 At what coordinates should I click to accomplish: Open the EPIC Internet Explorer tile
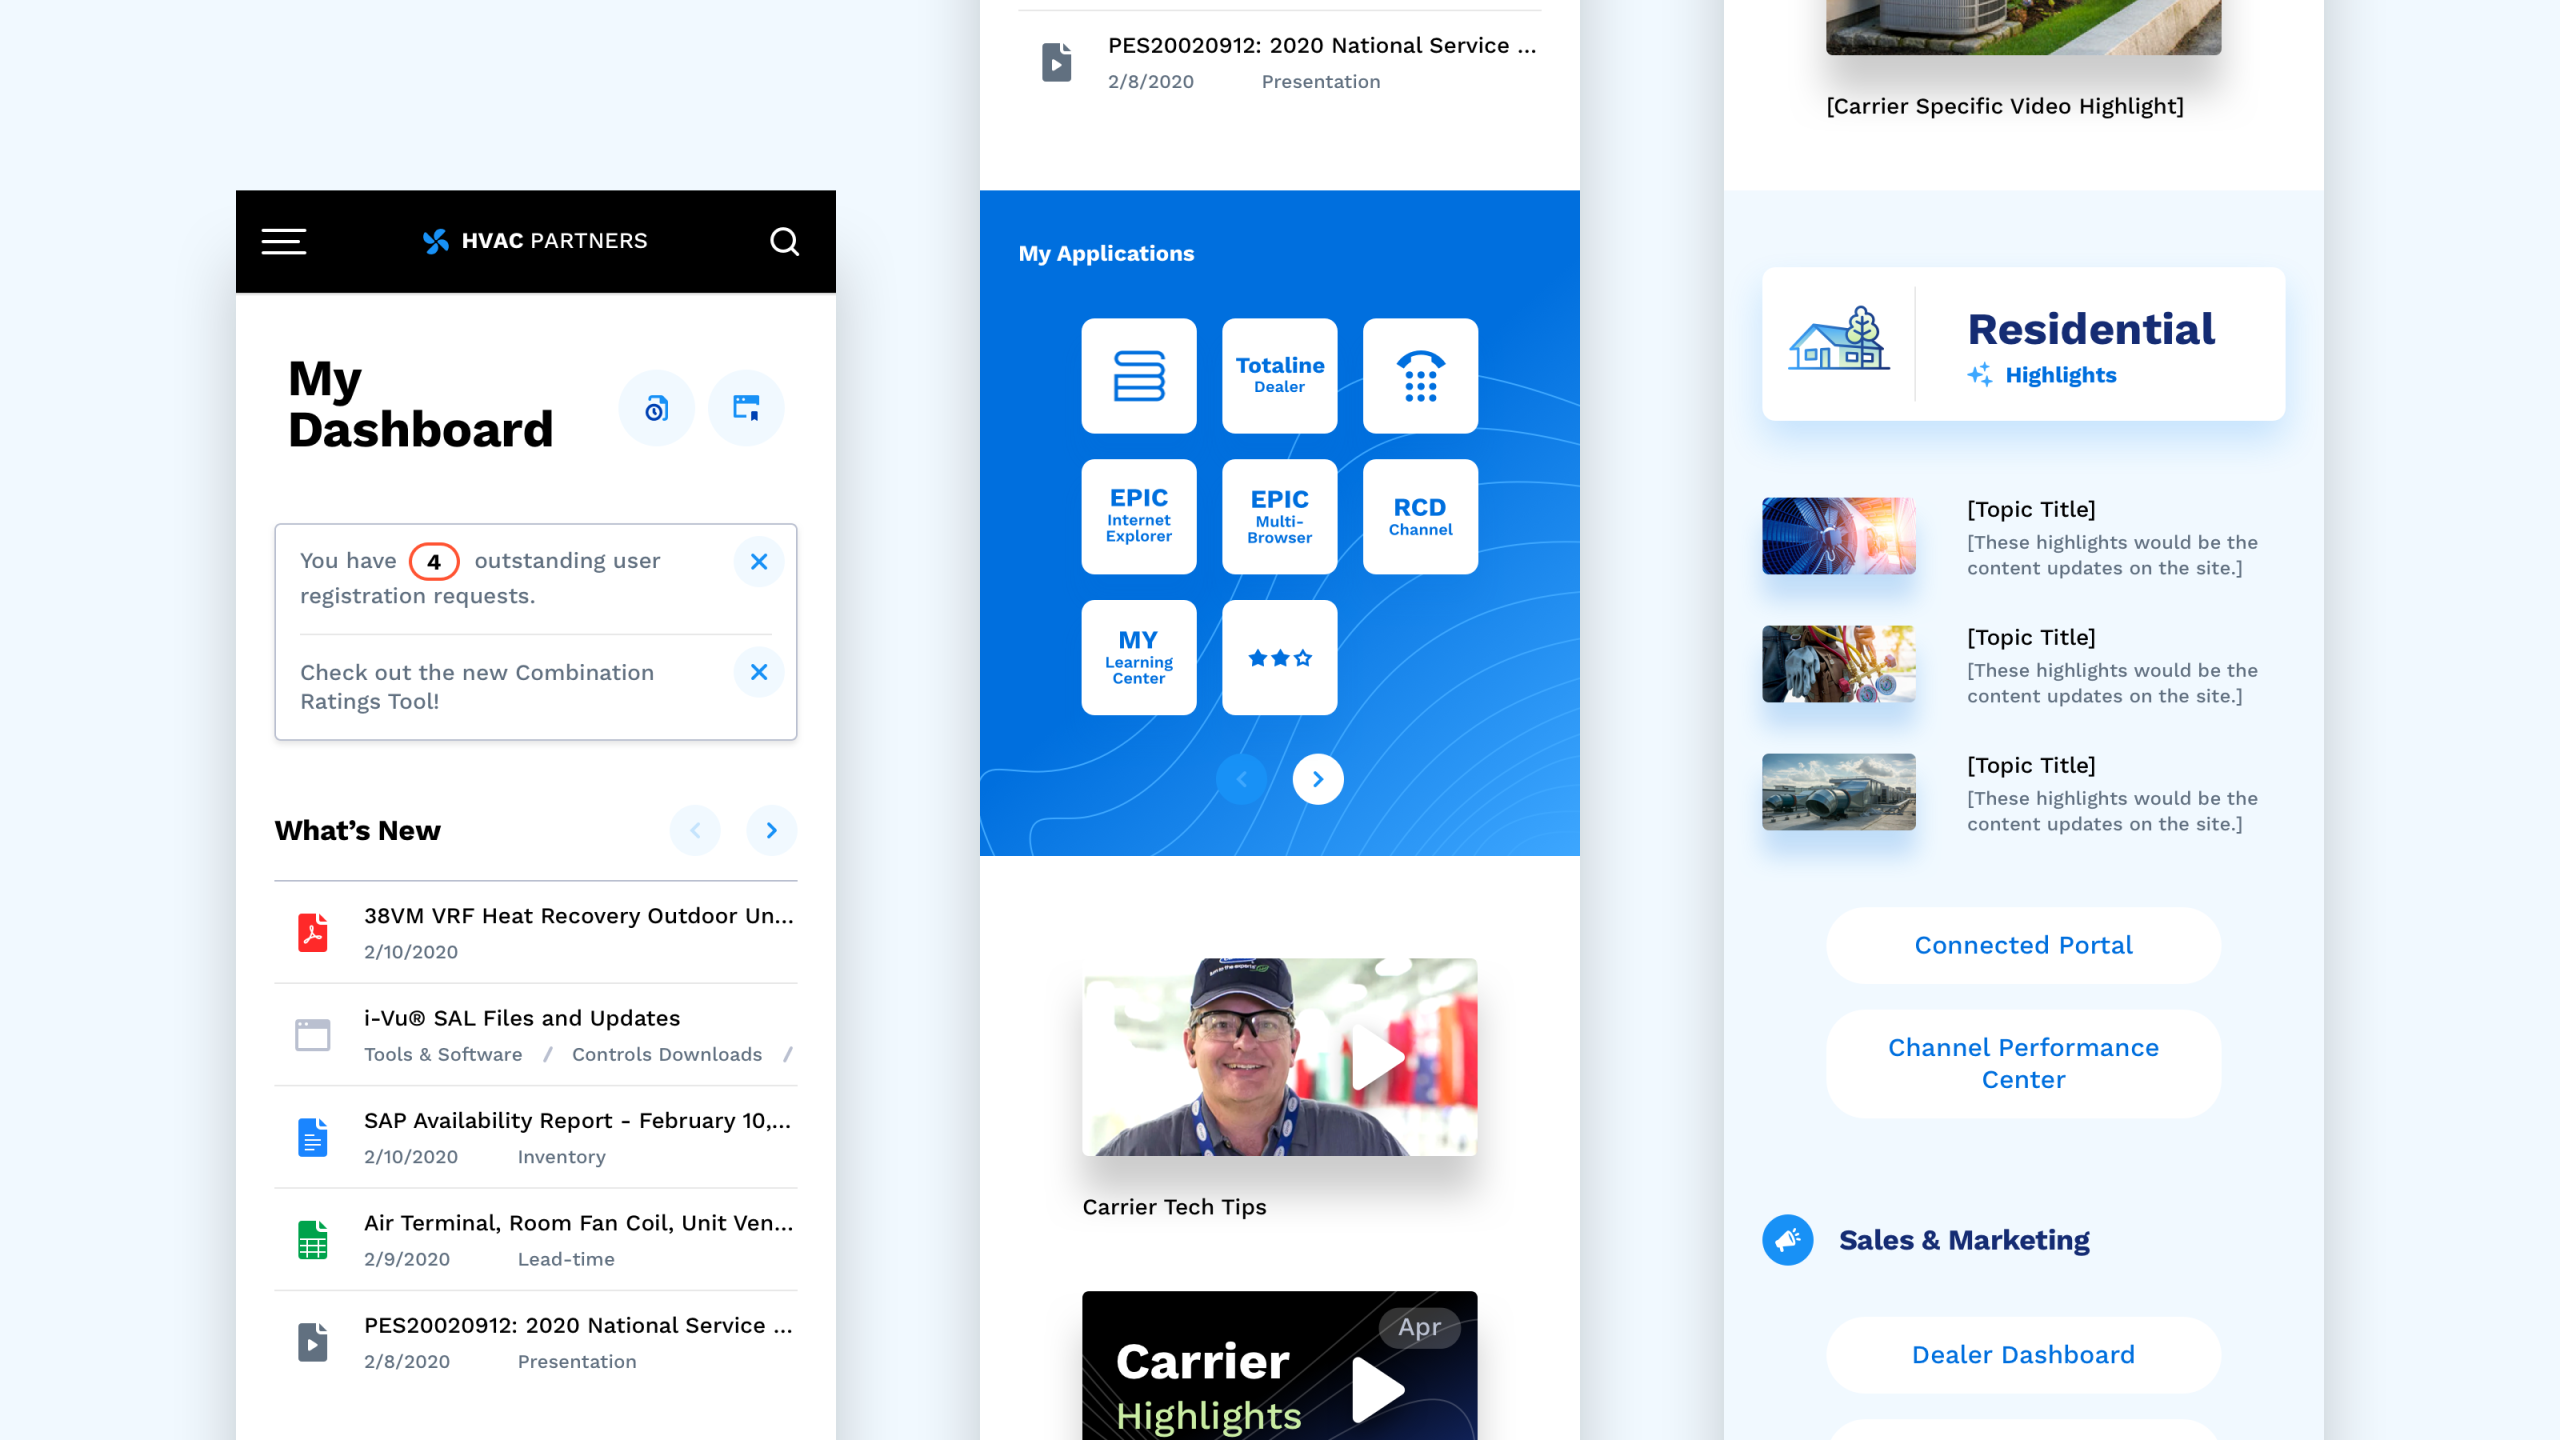[x=1138, y=516]
